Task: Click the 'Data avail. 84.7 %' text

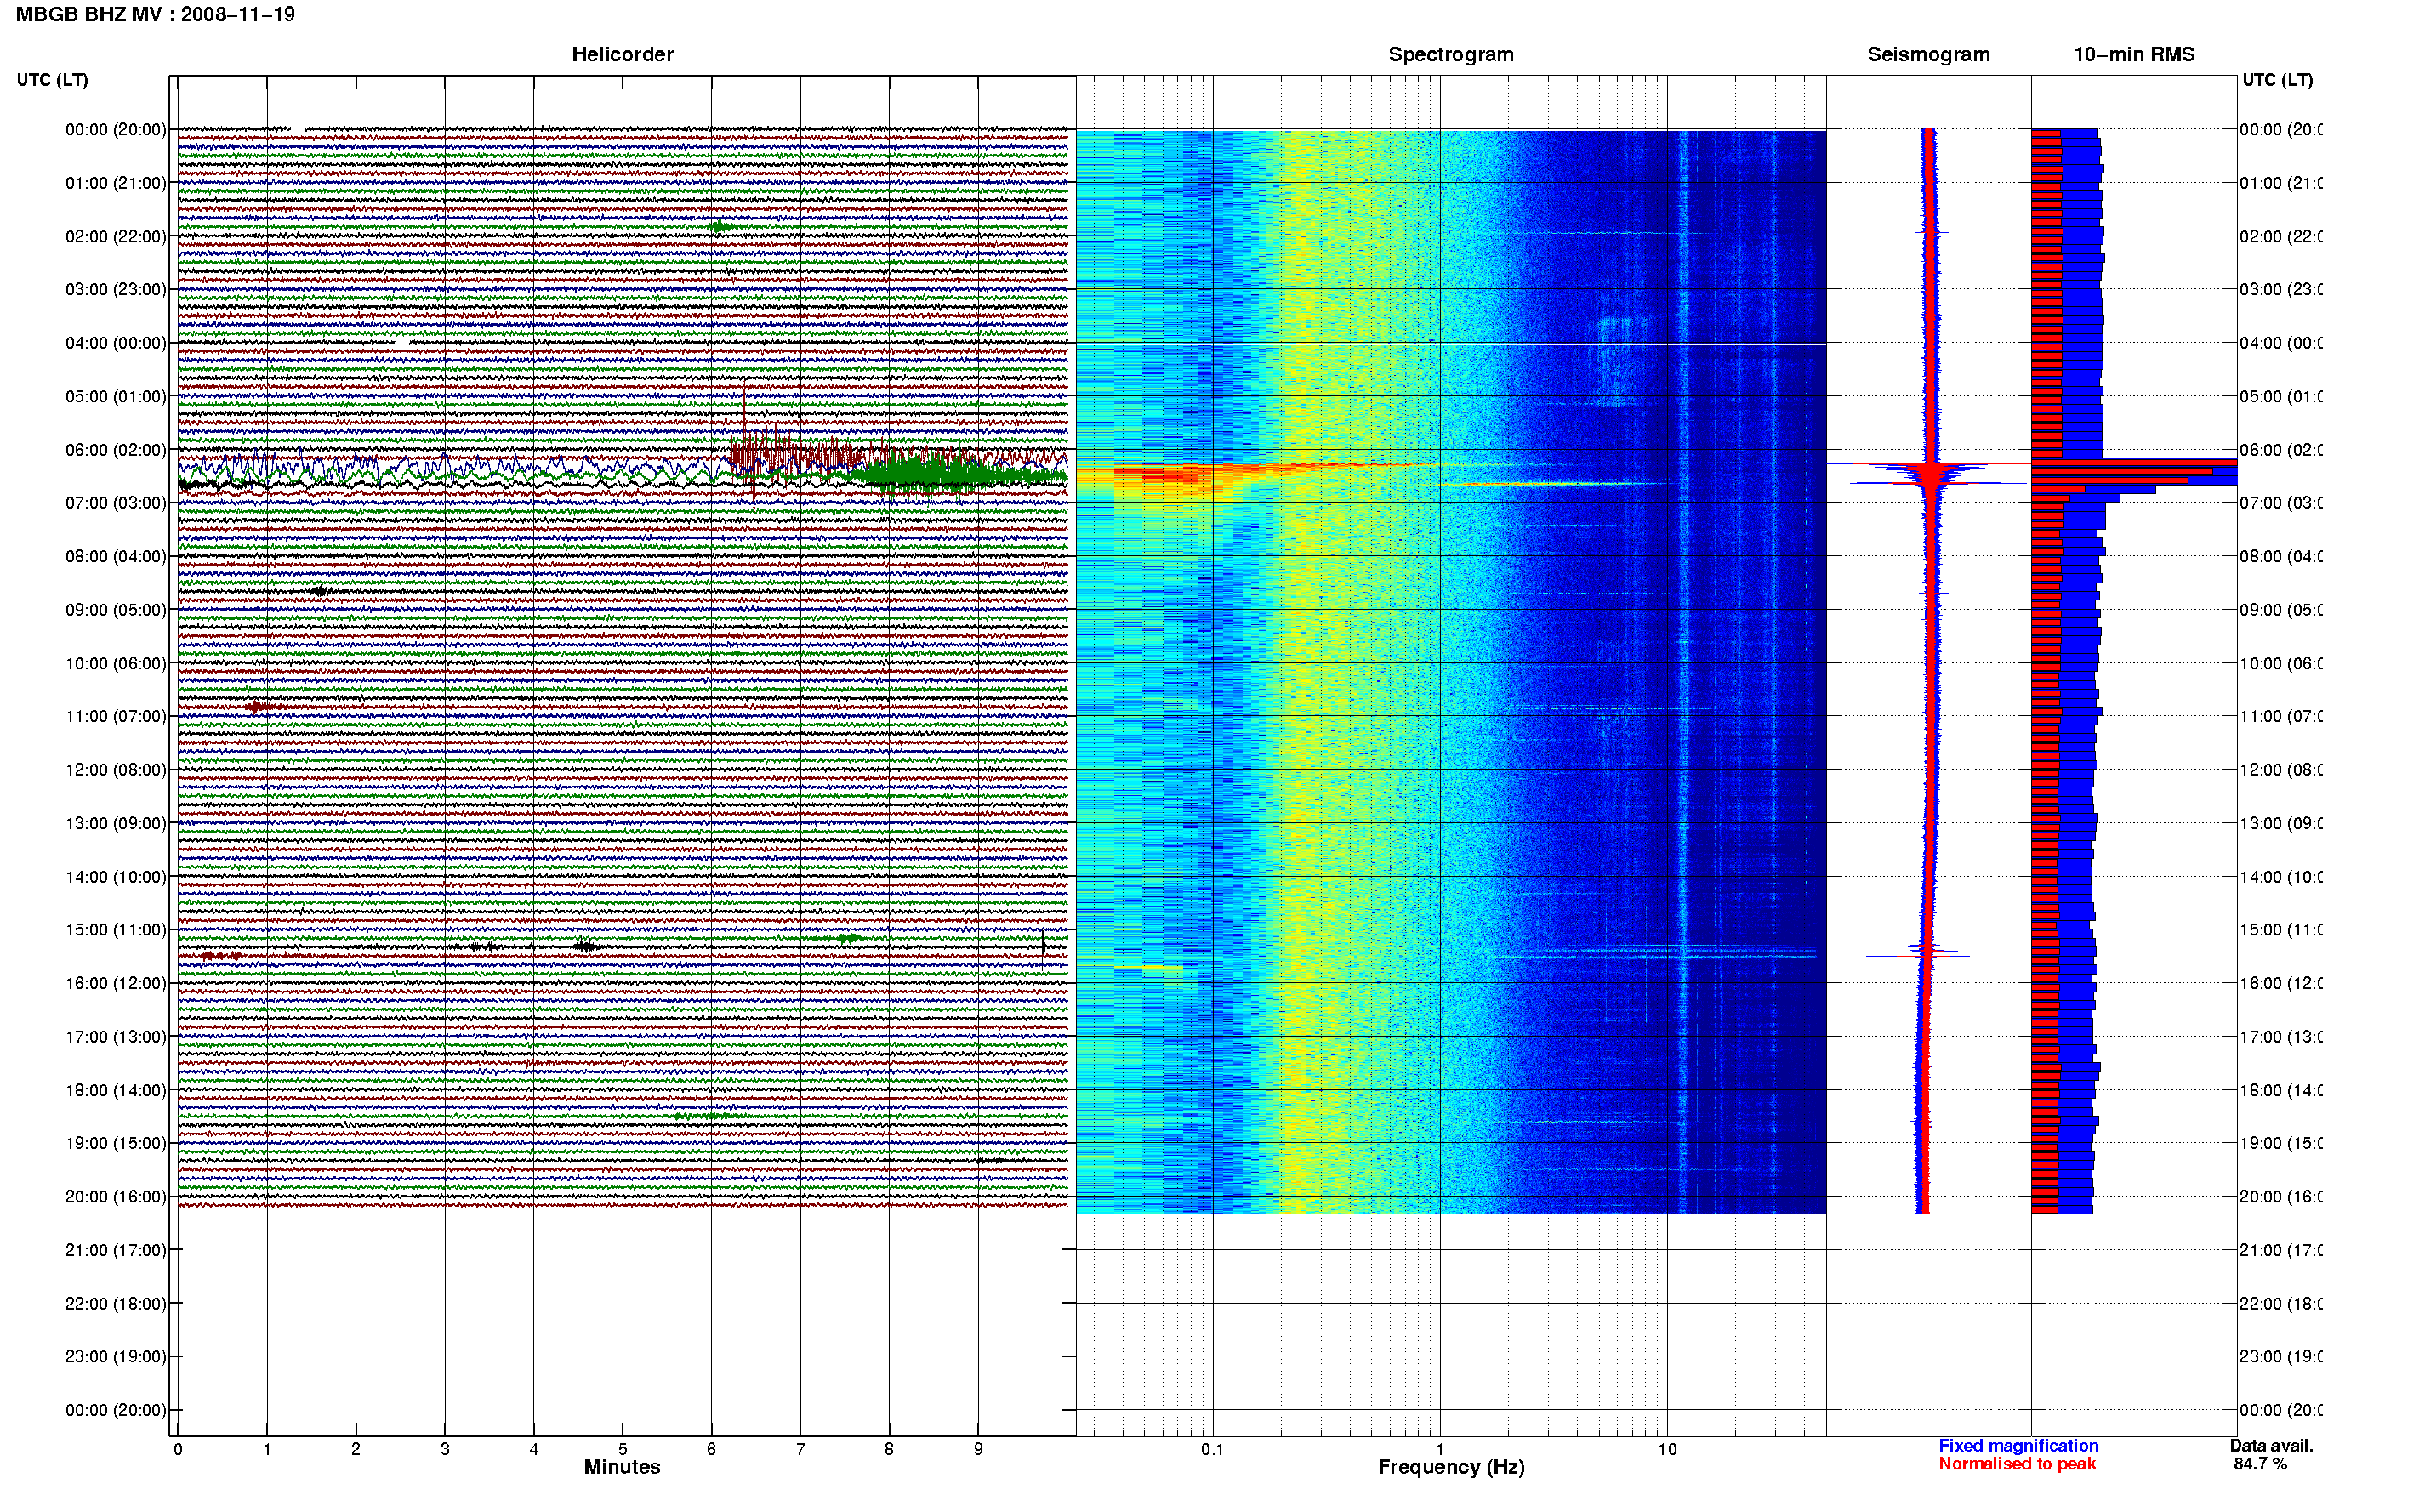Action: 2271,1455
